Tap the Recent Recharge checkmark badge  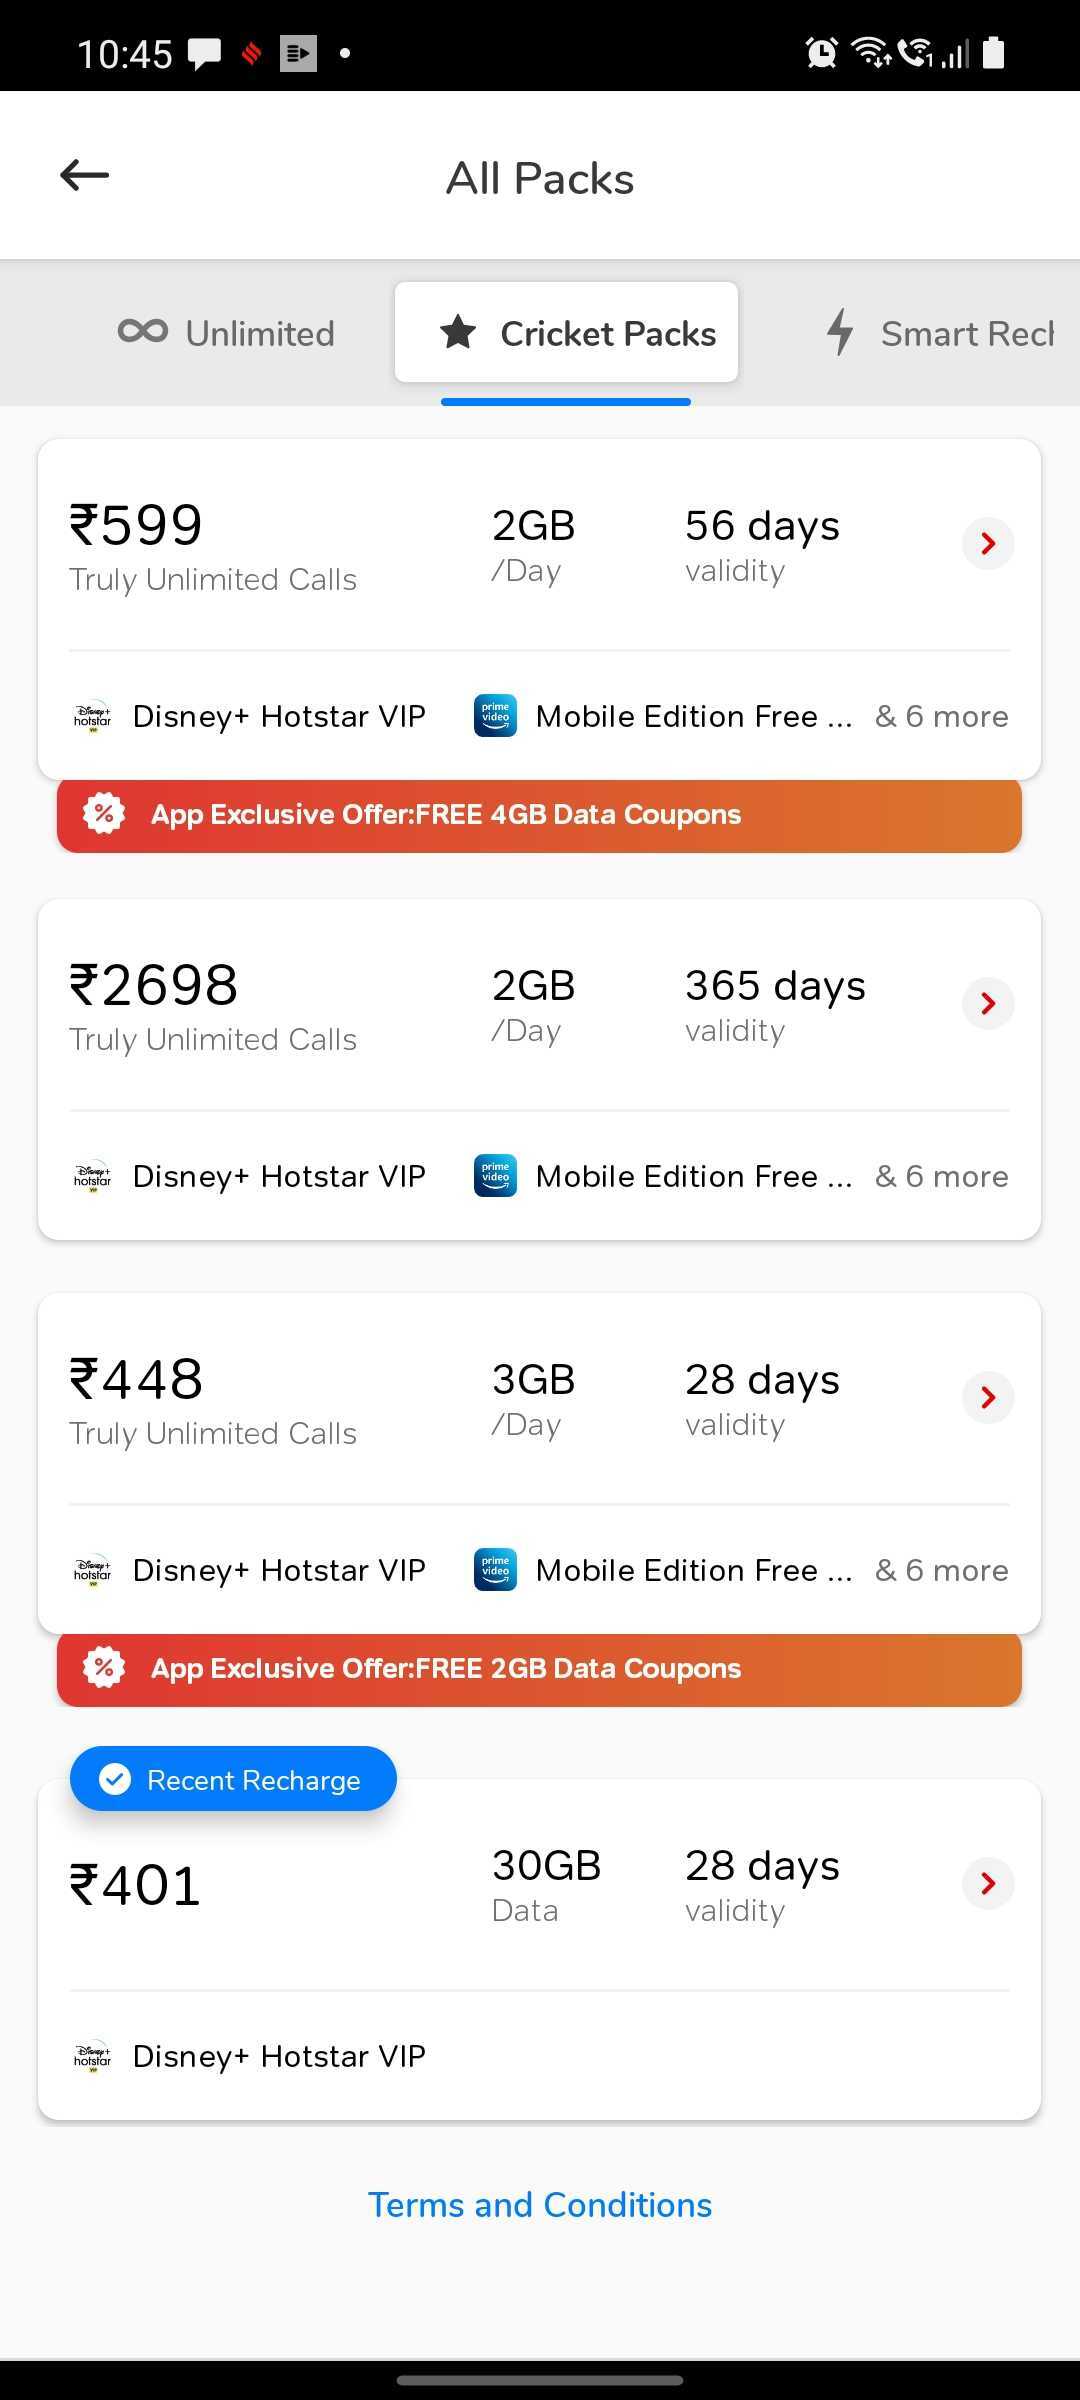coord(116,1779)
